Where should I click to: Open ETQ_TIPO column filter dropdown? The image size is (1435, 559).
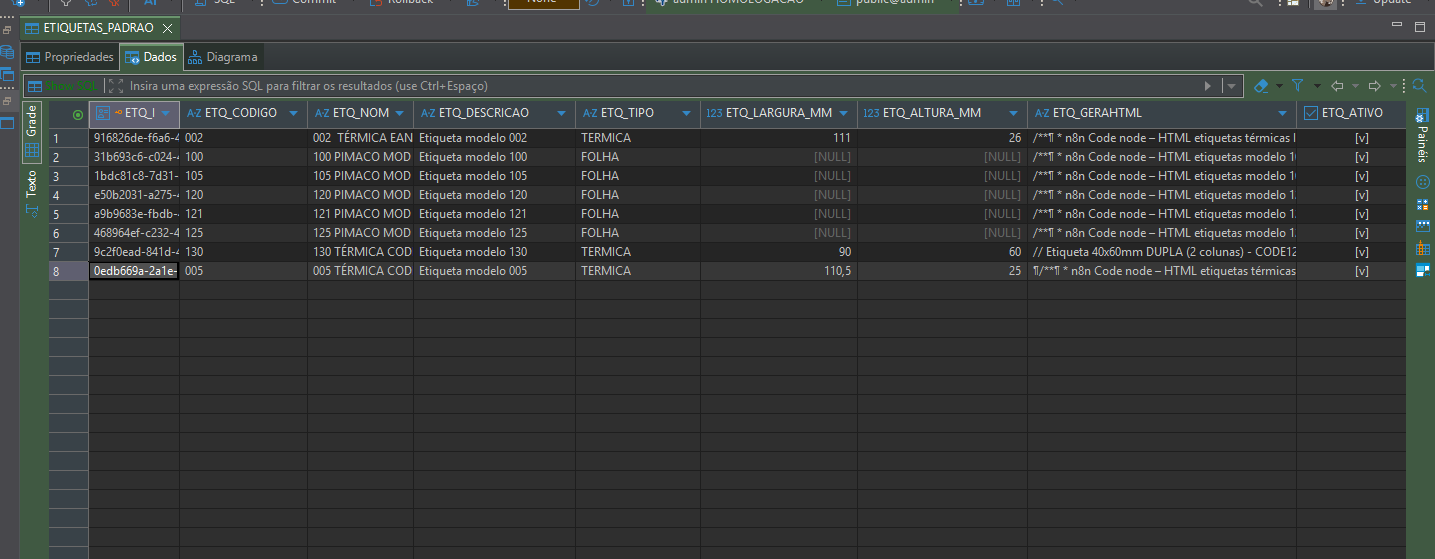pos(686,114)
